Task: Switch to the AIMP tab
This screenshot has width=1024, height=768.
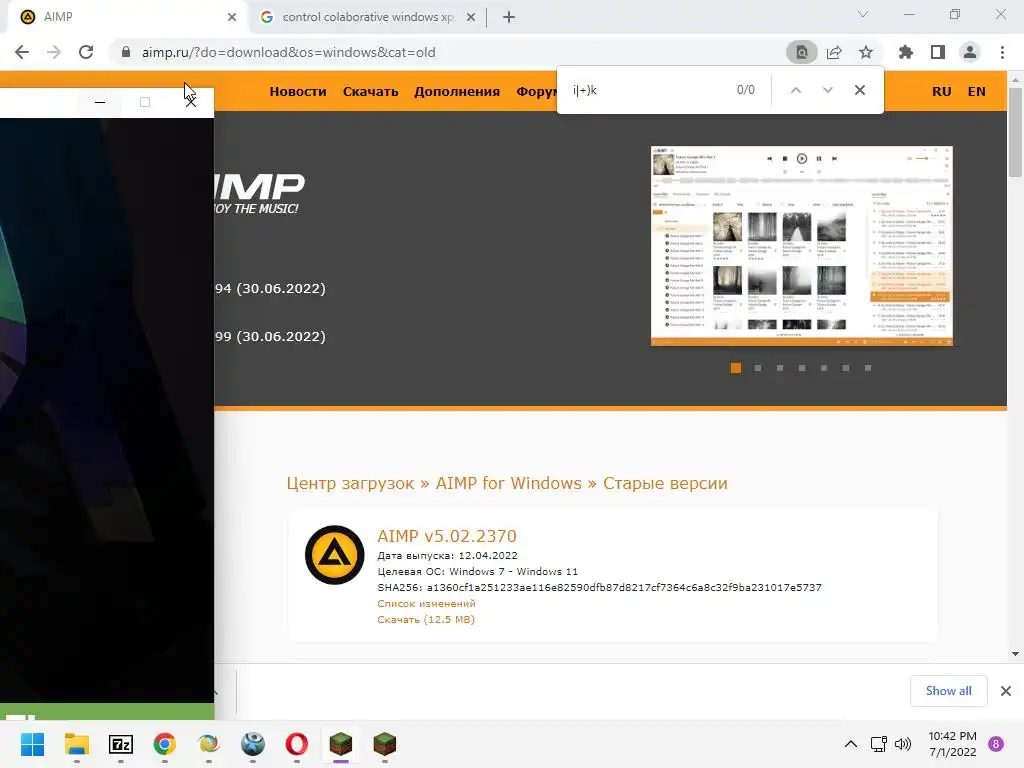Action: click(124, 17)
